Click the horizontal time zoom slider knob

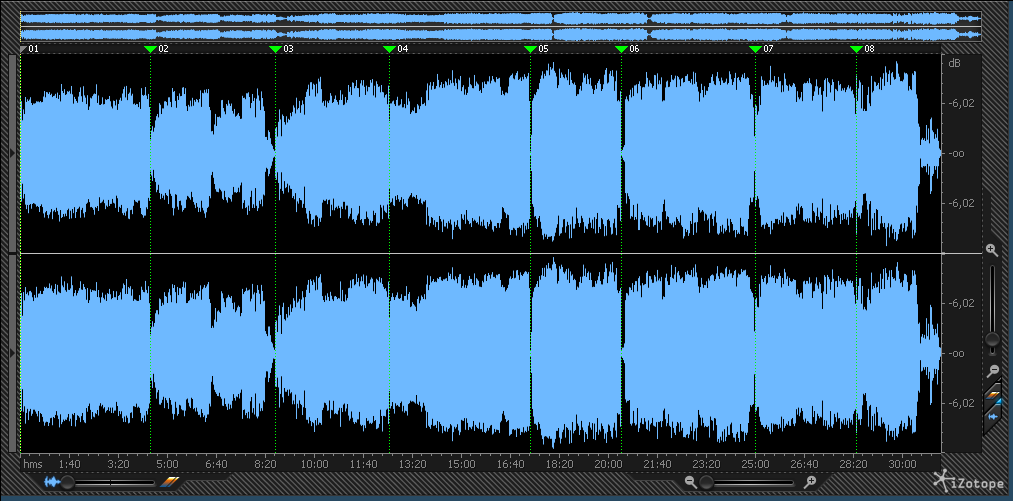point(706,482)
